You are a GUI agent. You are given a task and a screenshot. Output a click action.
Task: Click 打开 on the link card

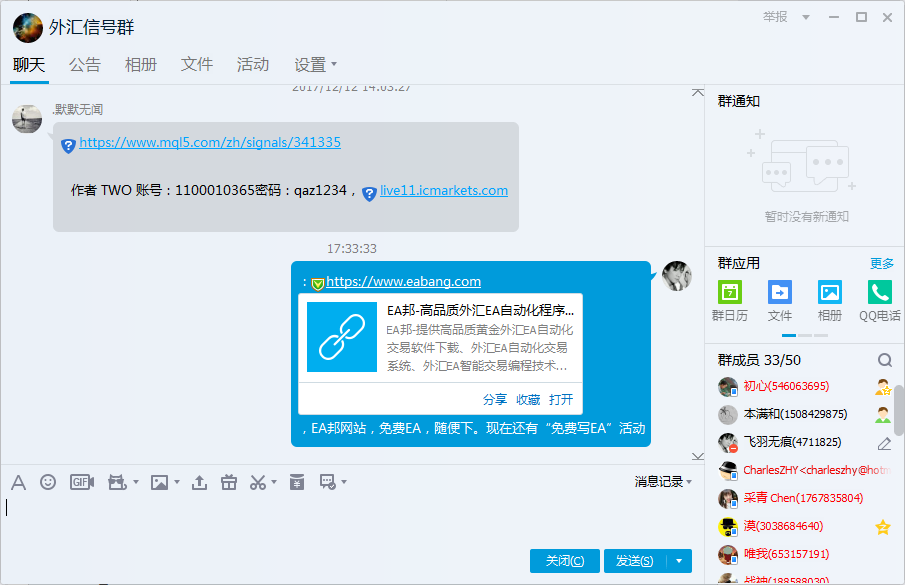[x=561, y=399]
